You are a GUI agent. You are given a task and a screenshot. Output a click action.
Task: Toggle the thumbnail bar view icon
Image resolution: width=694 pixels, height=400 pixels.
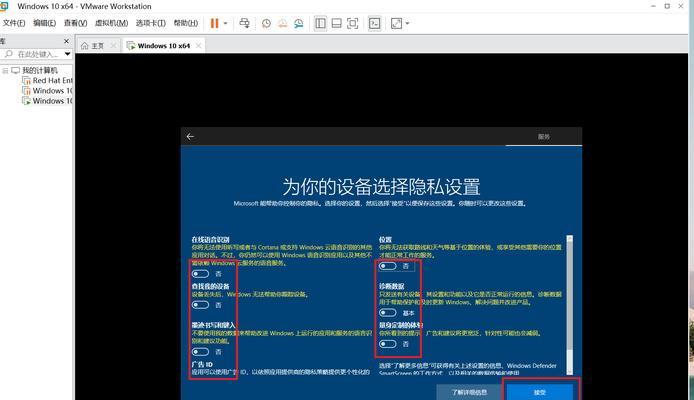(x=336, y=23)
